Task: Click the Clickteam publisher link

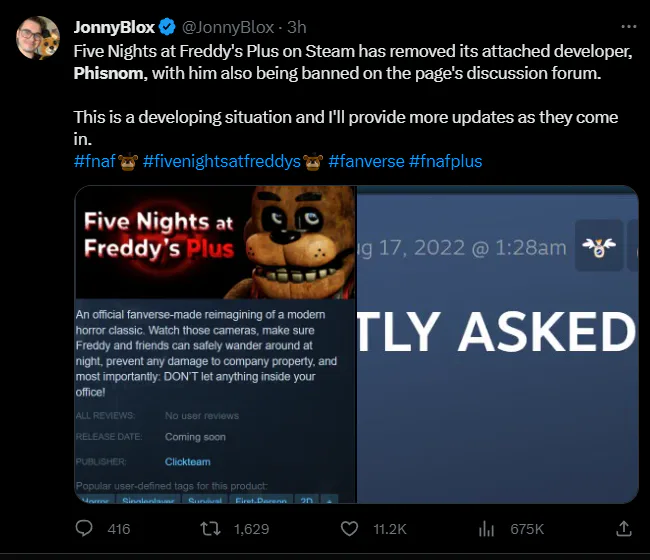Action: click(187, 461)
